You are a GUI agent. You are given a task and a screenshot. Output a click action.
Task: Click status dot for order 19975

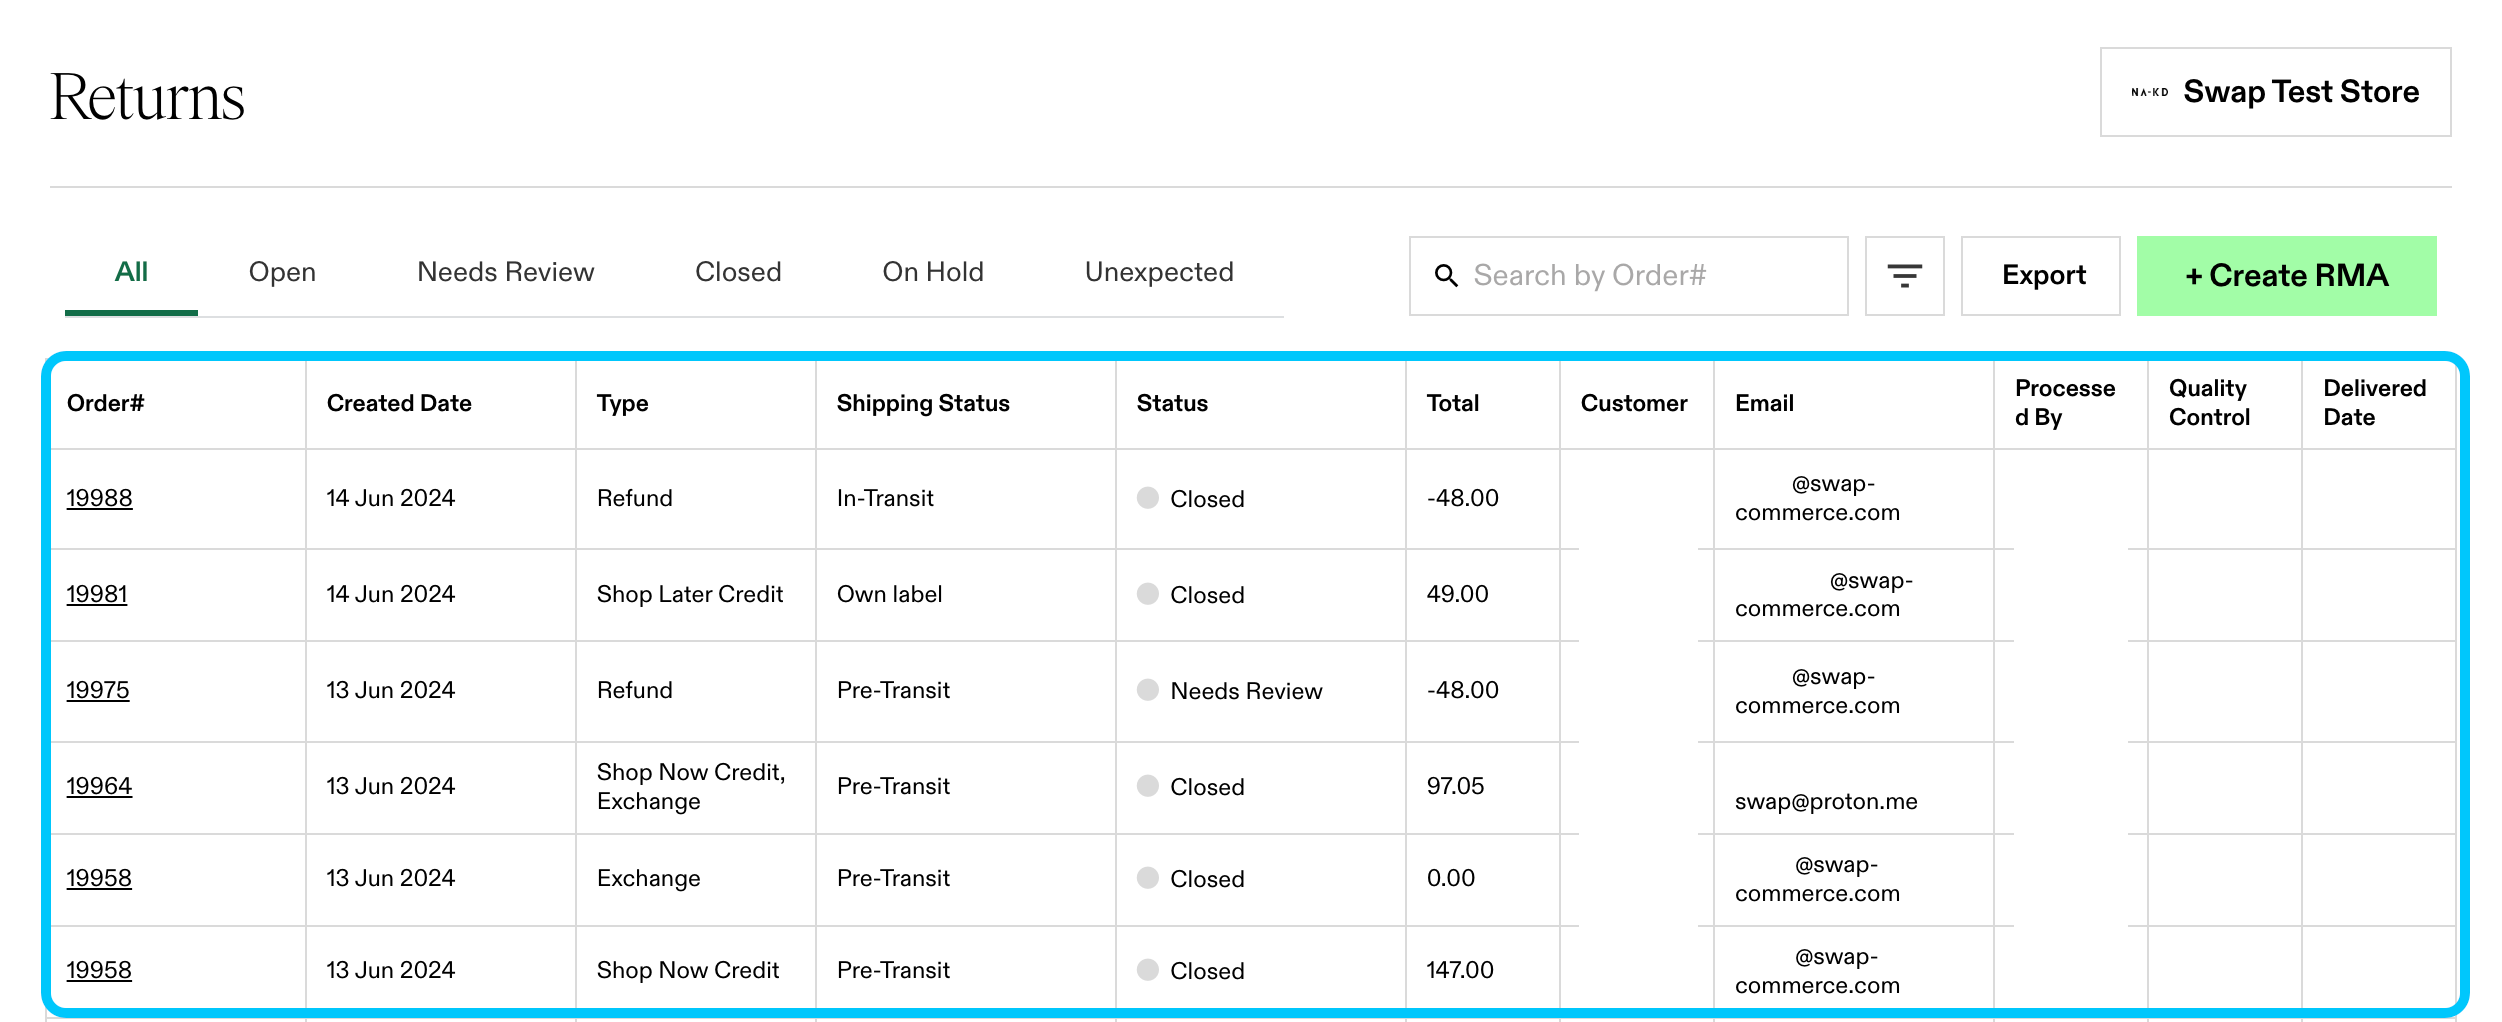[x=1148, y=690]
